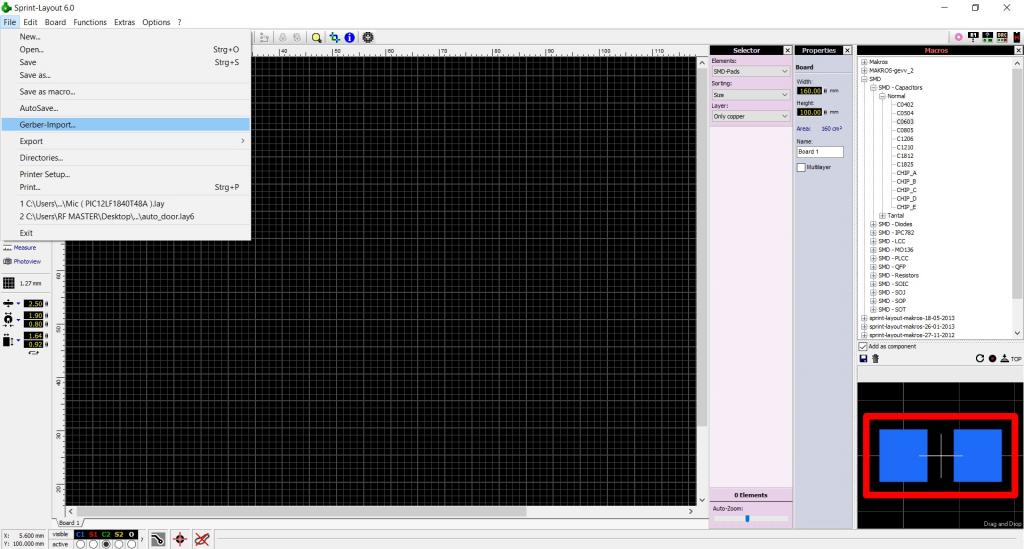The width and height of the screenshot is (1024, 549).
Task: Uncheck Add as component checkbox
Action: coord(863,346)
